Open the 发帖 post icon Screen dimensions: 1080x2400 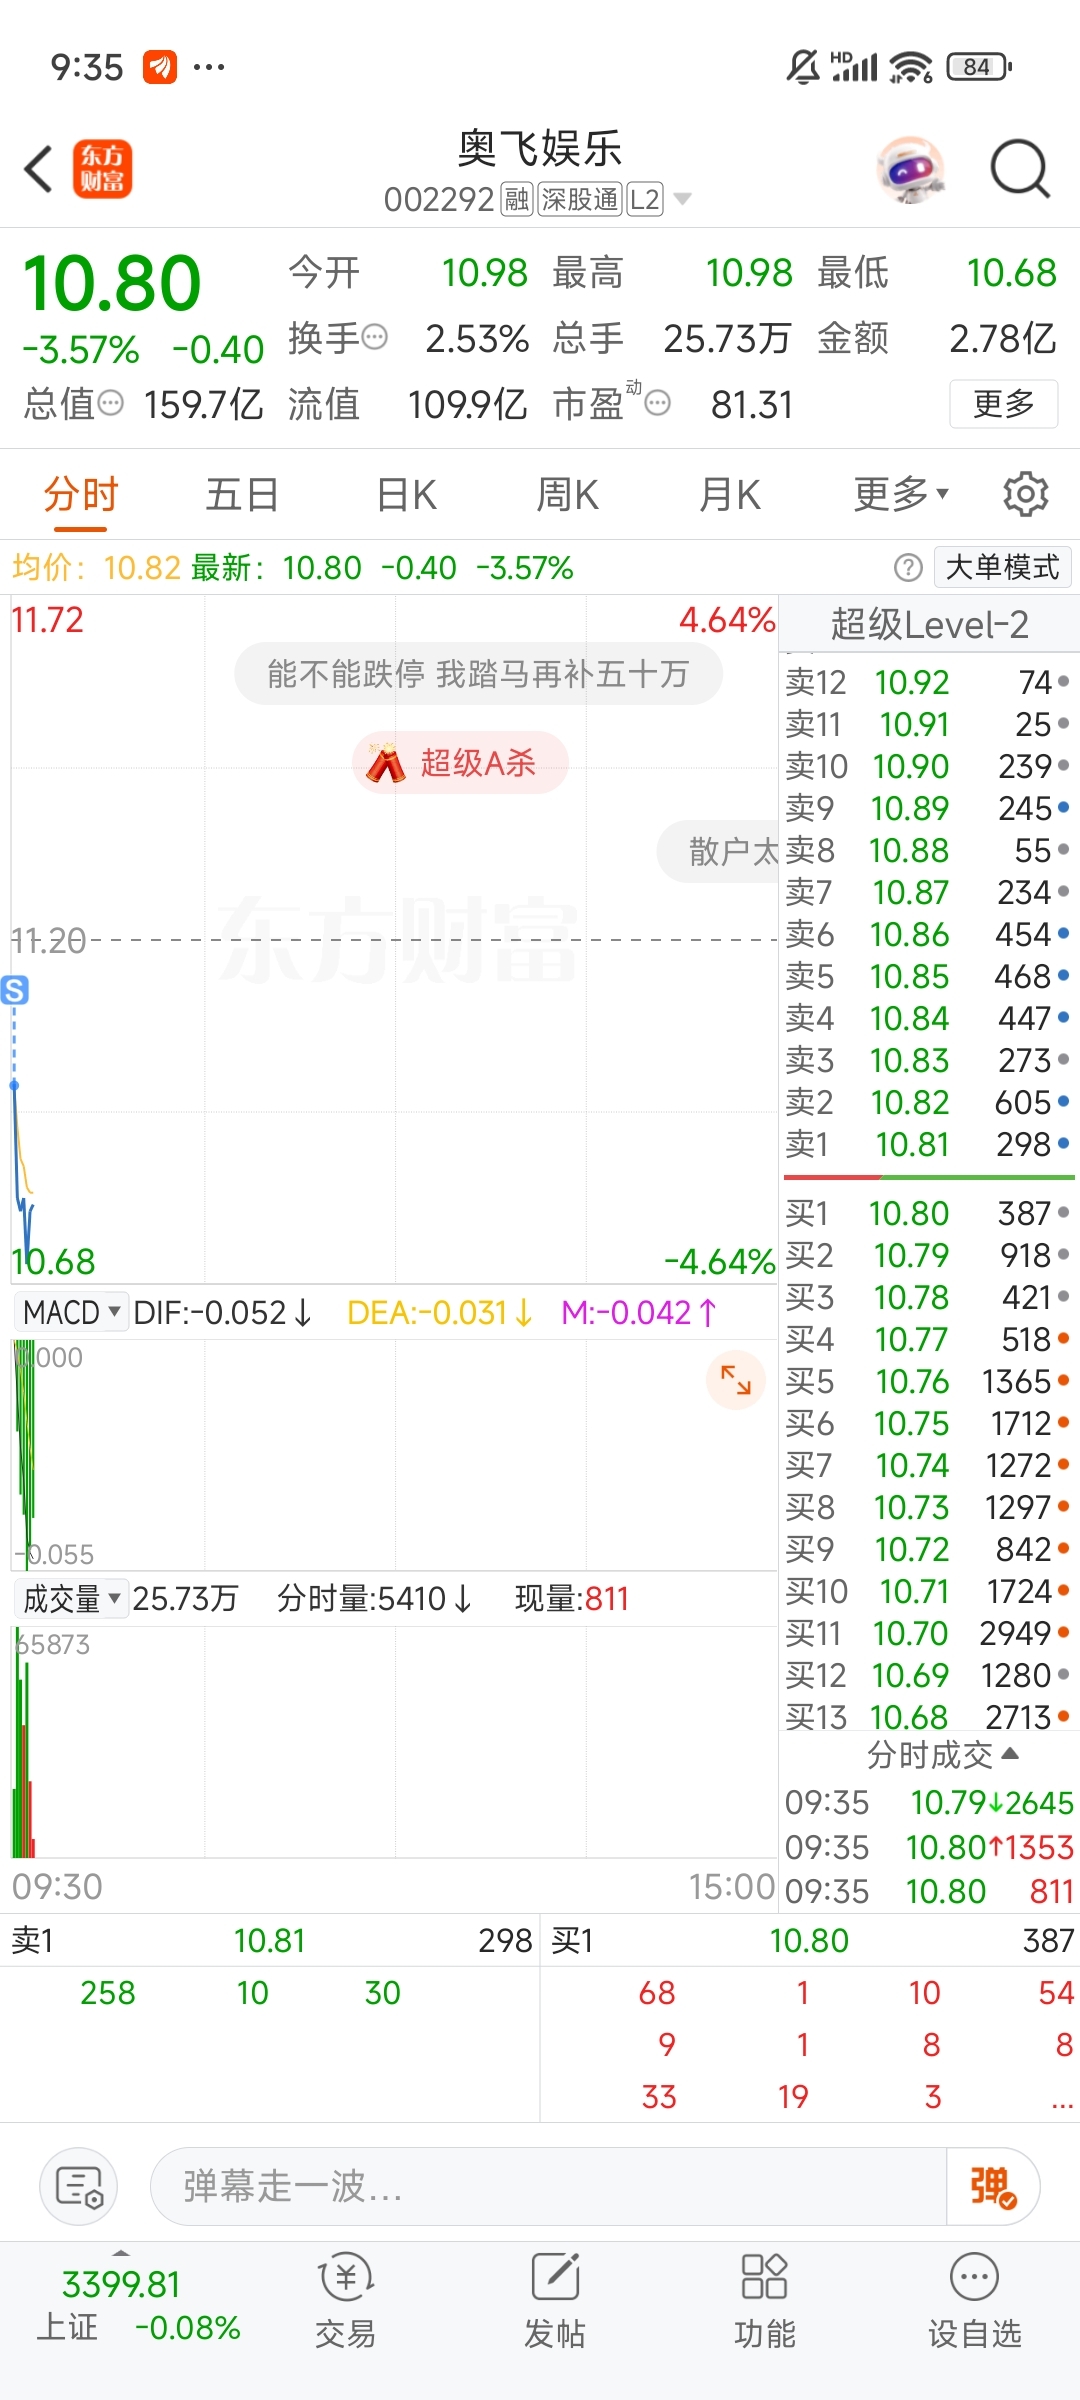pos(555,2300)
